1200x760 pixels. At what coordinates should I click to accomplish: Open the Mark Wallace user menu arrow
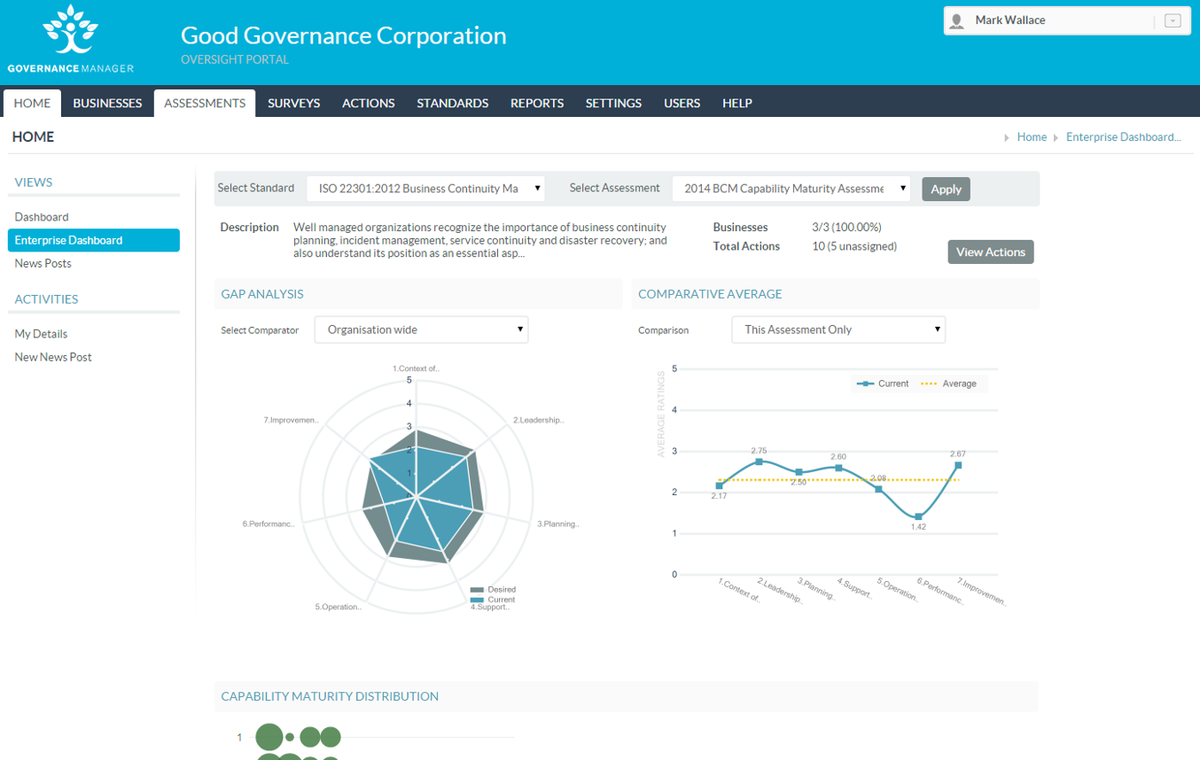tap(1173, 21)
